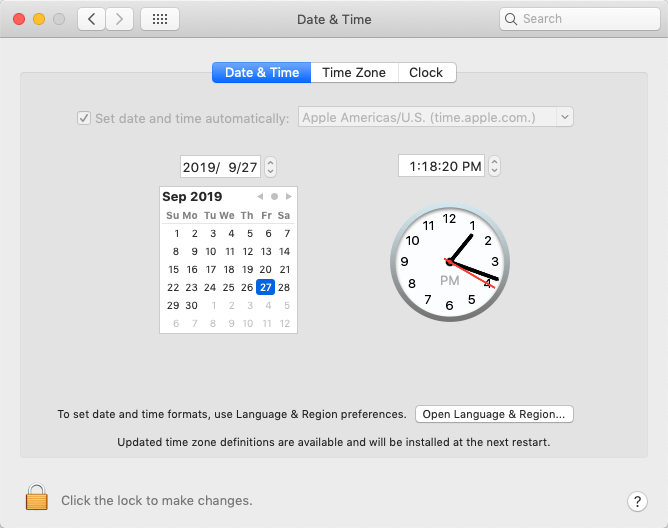
Task: Toggle Set date and time automatically checkbox
Action: (x=84, y=118)
